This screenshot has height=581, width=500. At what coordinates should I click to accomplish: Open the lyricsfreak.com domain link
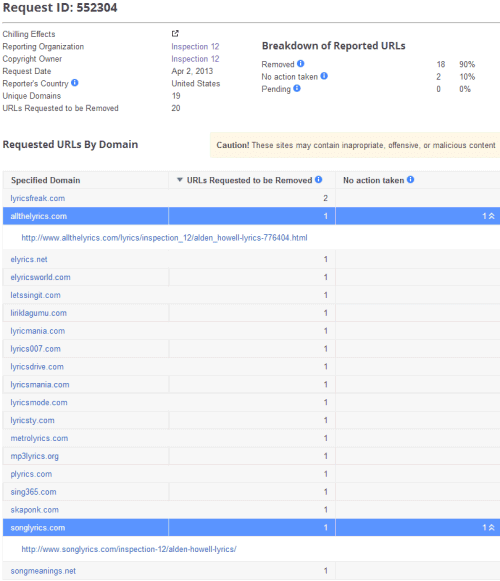38,198
